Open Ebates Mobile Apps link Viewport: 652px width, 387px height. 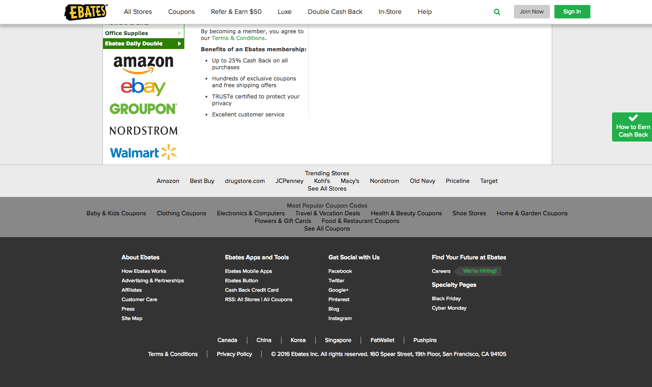coord(249,271)
